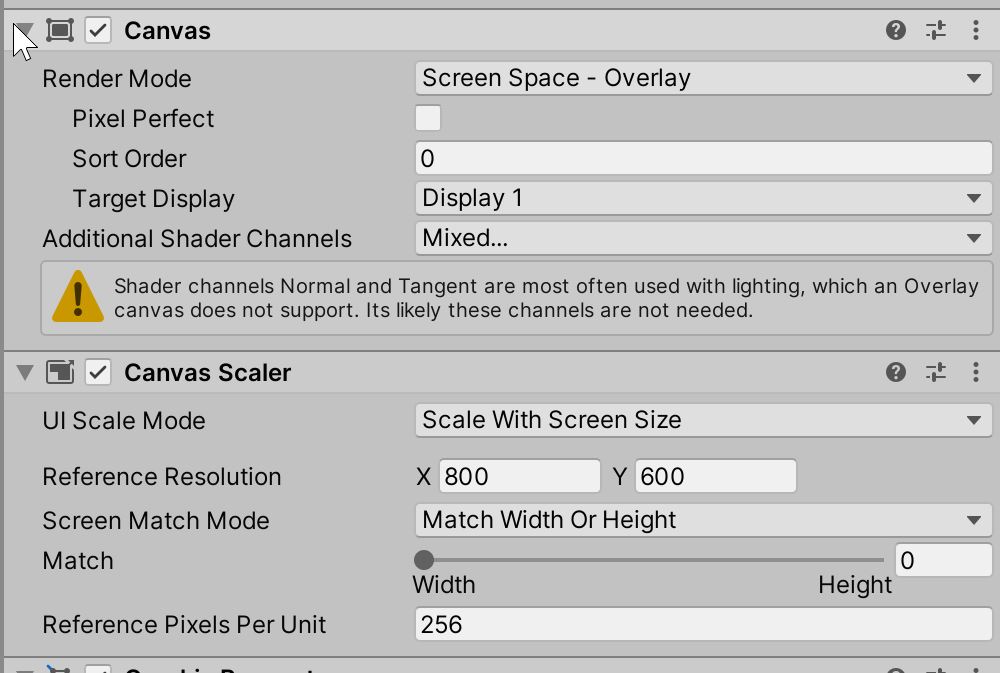
Task: Open the Render Mode dropdown
Action: tap(700, 78)
